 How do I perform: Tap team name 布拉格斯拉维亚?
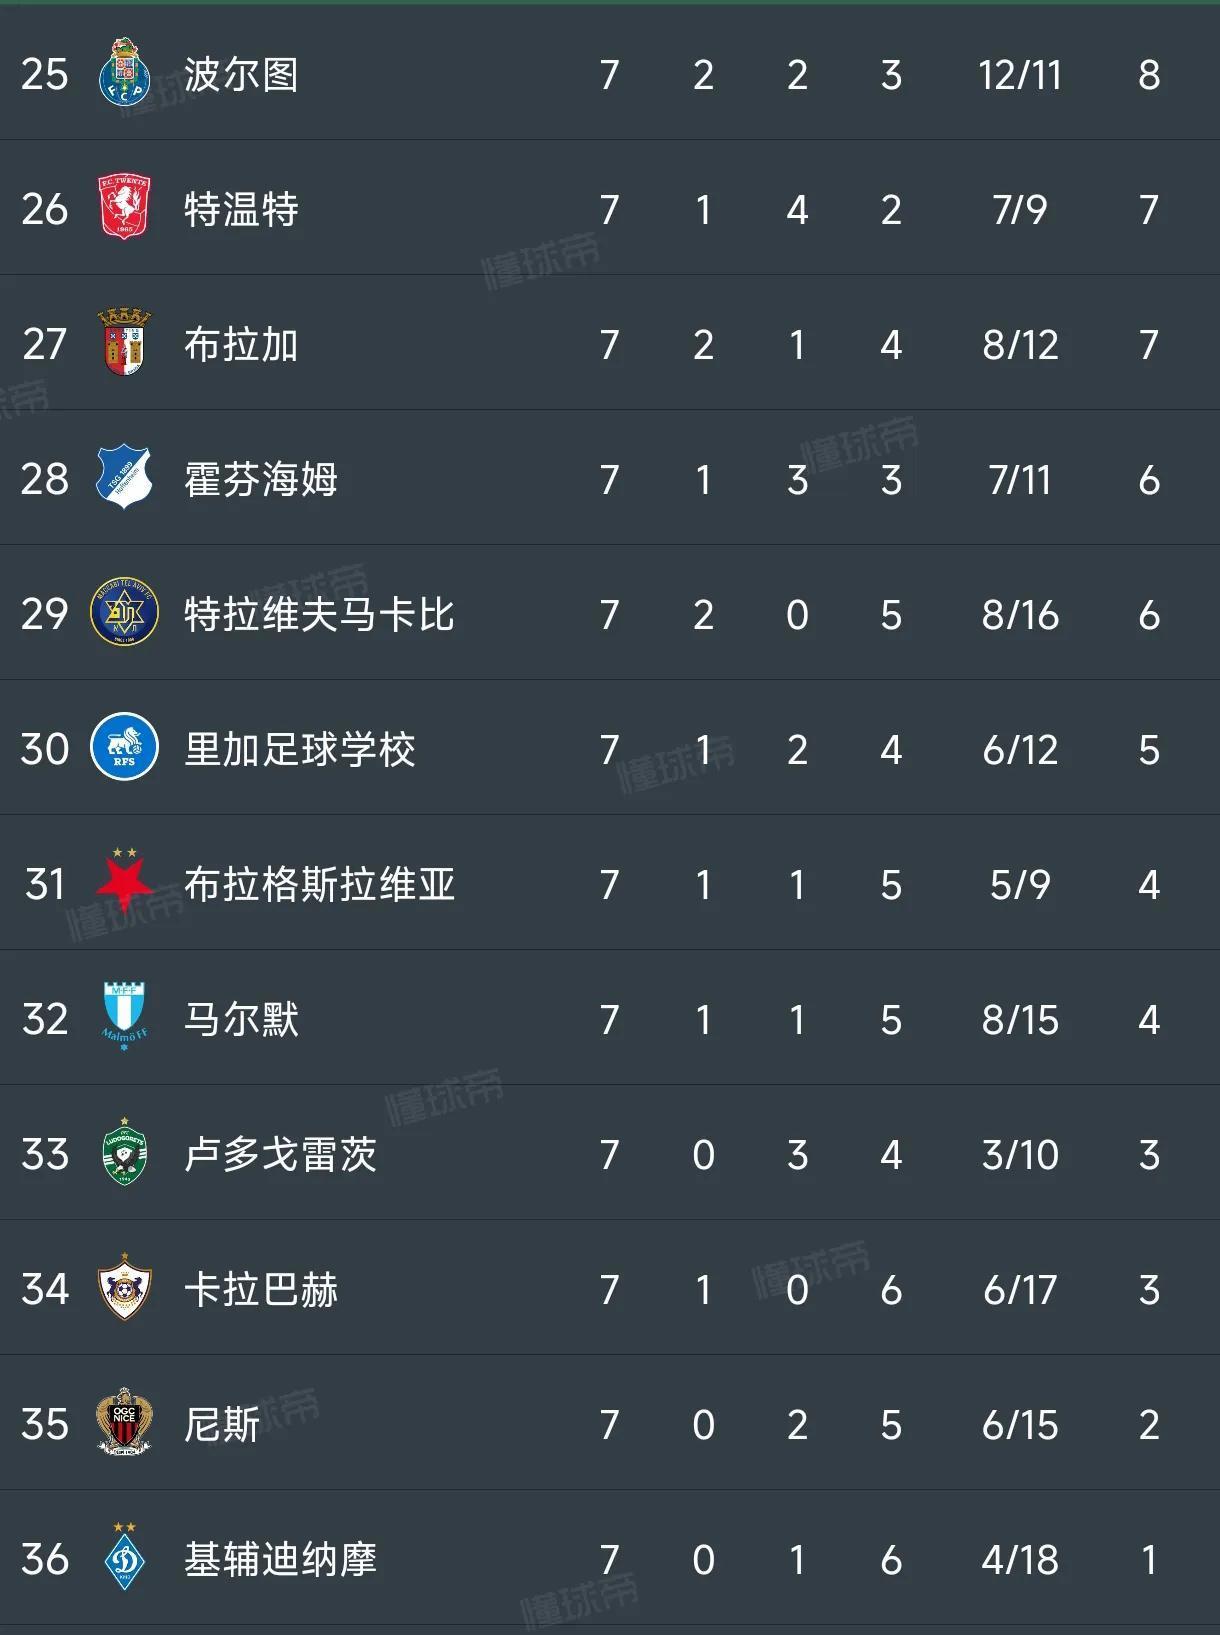coord(319,885)
